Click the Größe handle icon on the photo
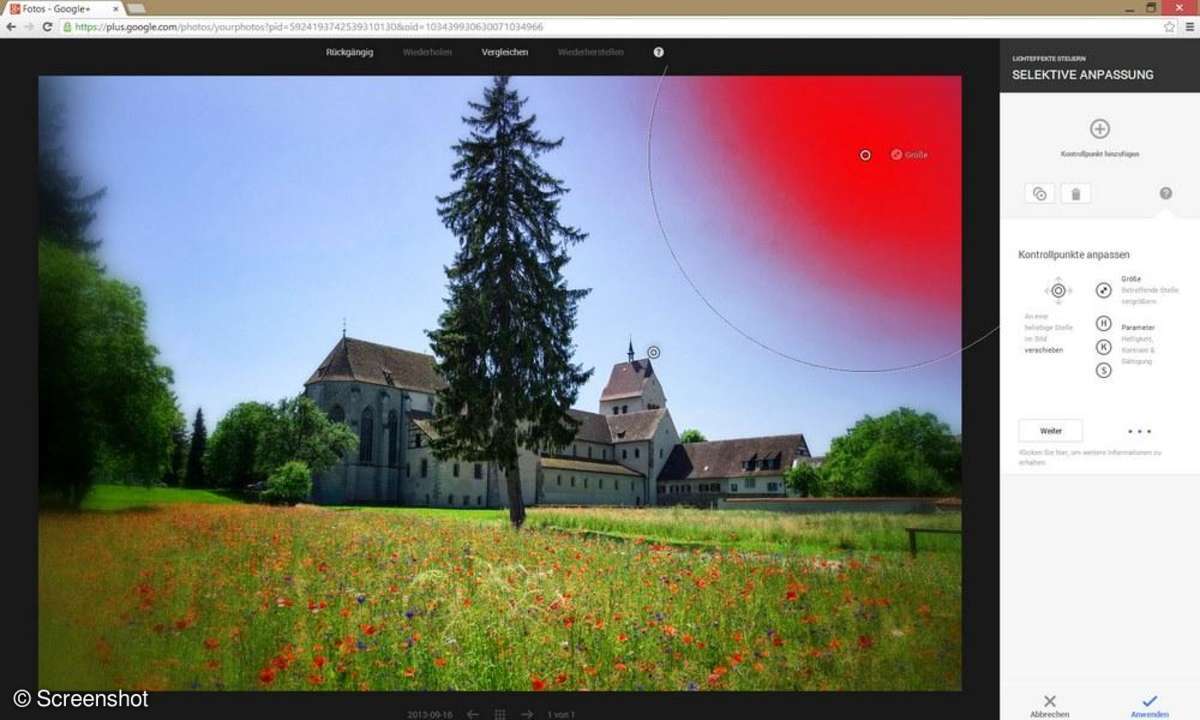1200x720 pixels. point(897,155)
